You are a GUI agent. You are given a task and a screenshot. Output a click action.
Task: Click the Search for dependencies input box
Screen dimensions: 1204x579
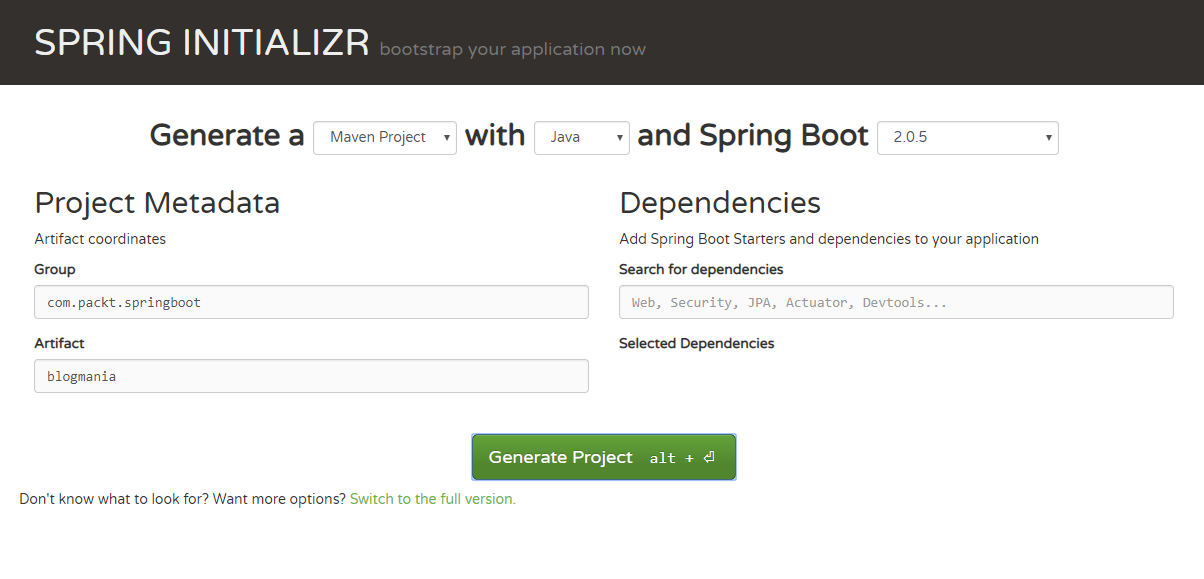tap(895, 302)
